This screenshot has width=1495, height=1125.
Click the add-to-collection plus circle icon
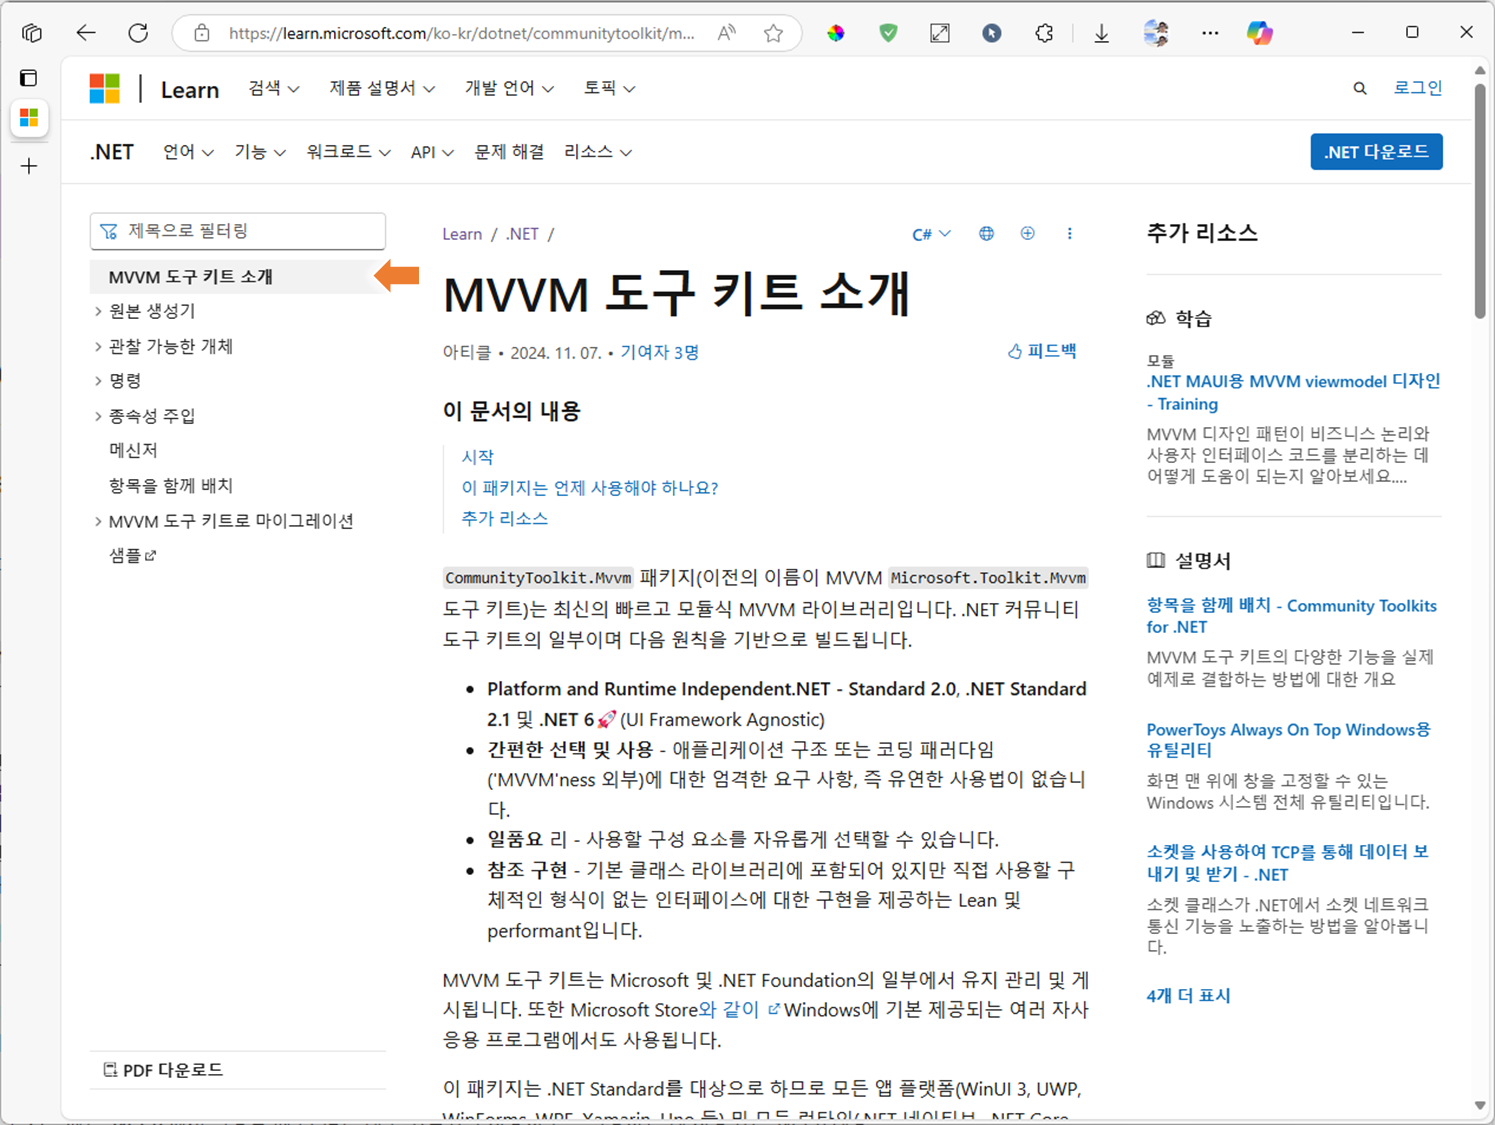1027,233
